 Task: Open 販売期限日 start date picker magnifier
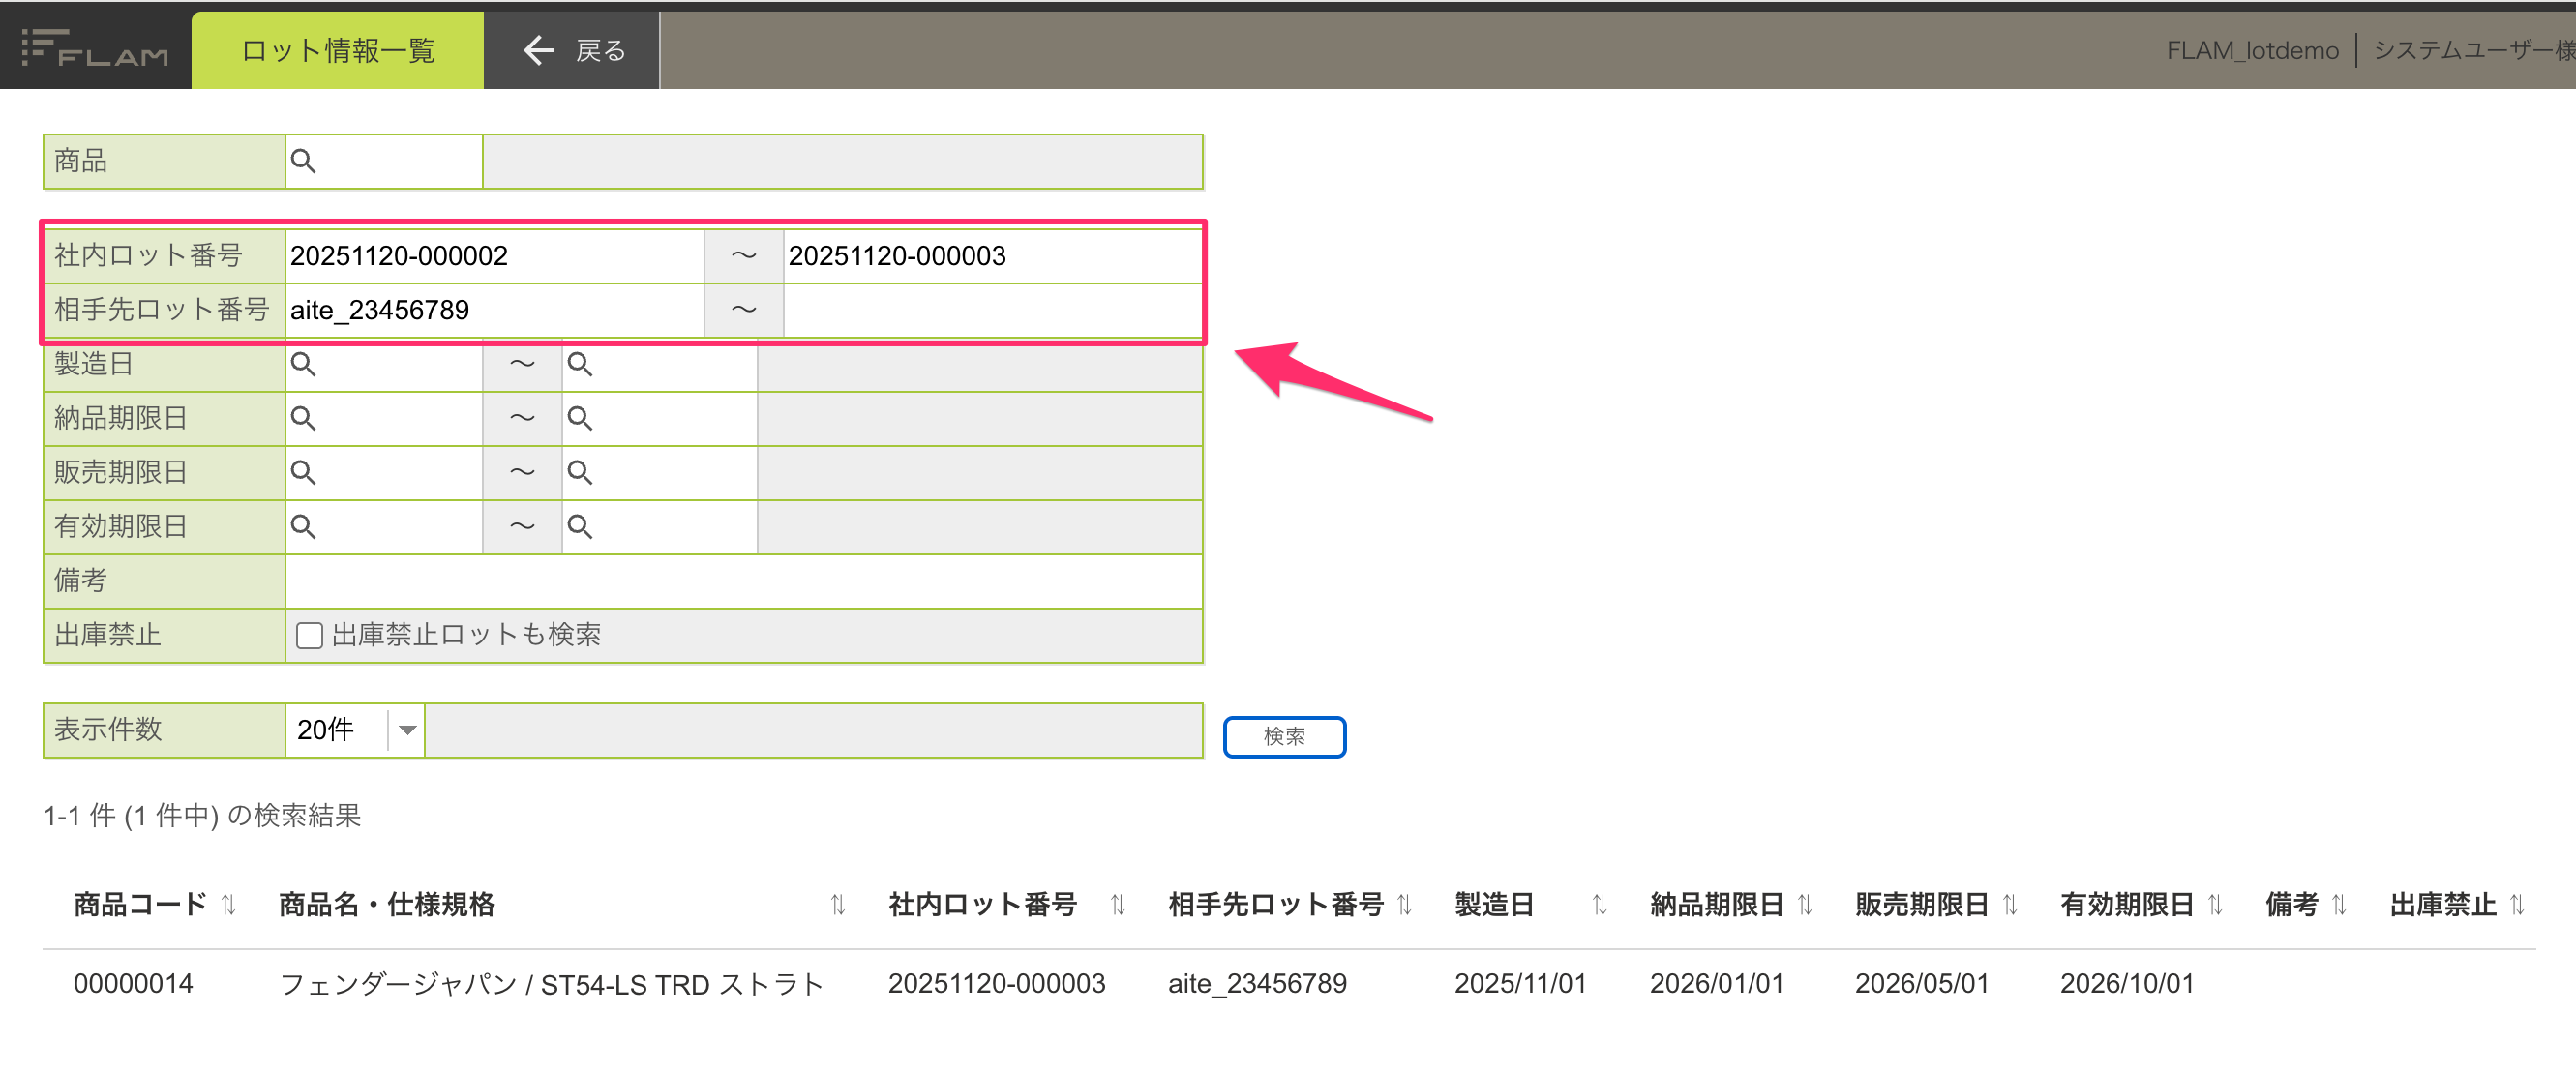coord(303,472)
